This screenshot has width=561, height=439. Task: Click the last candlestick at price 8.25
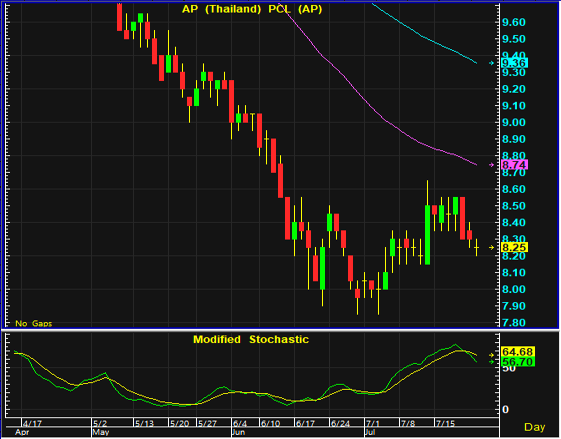[477, 247]
